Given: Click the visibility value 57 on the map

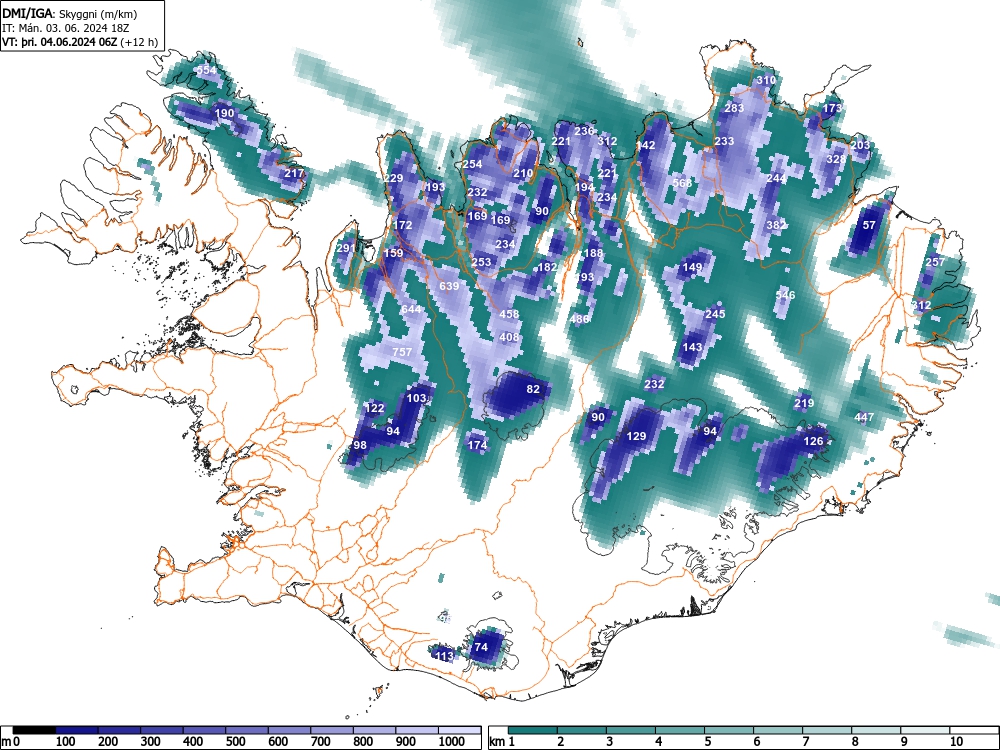Looking at the screenshot, I should pos(869,225).
